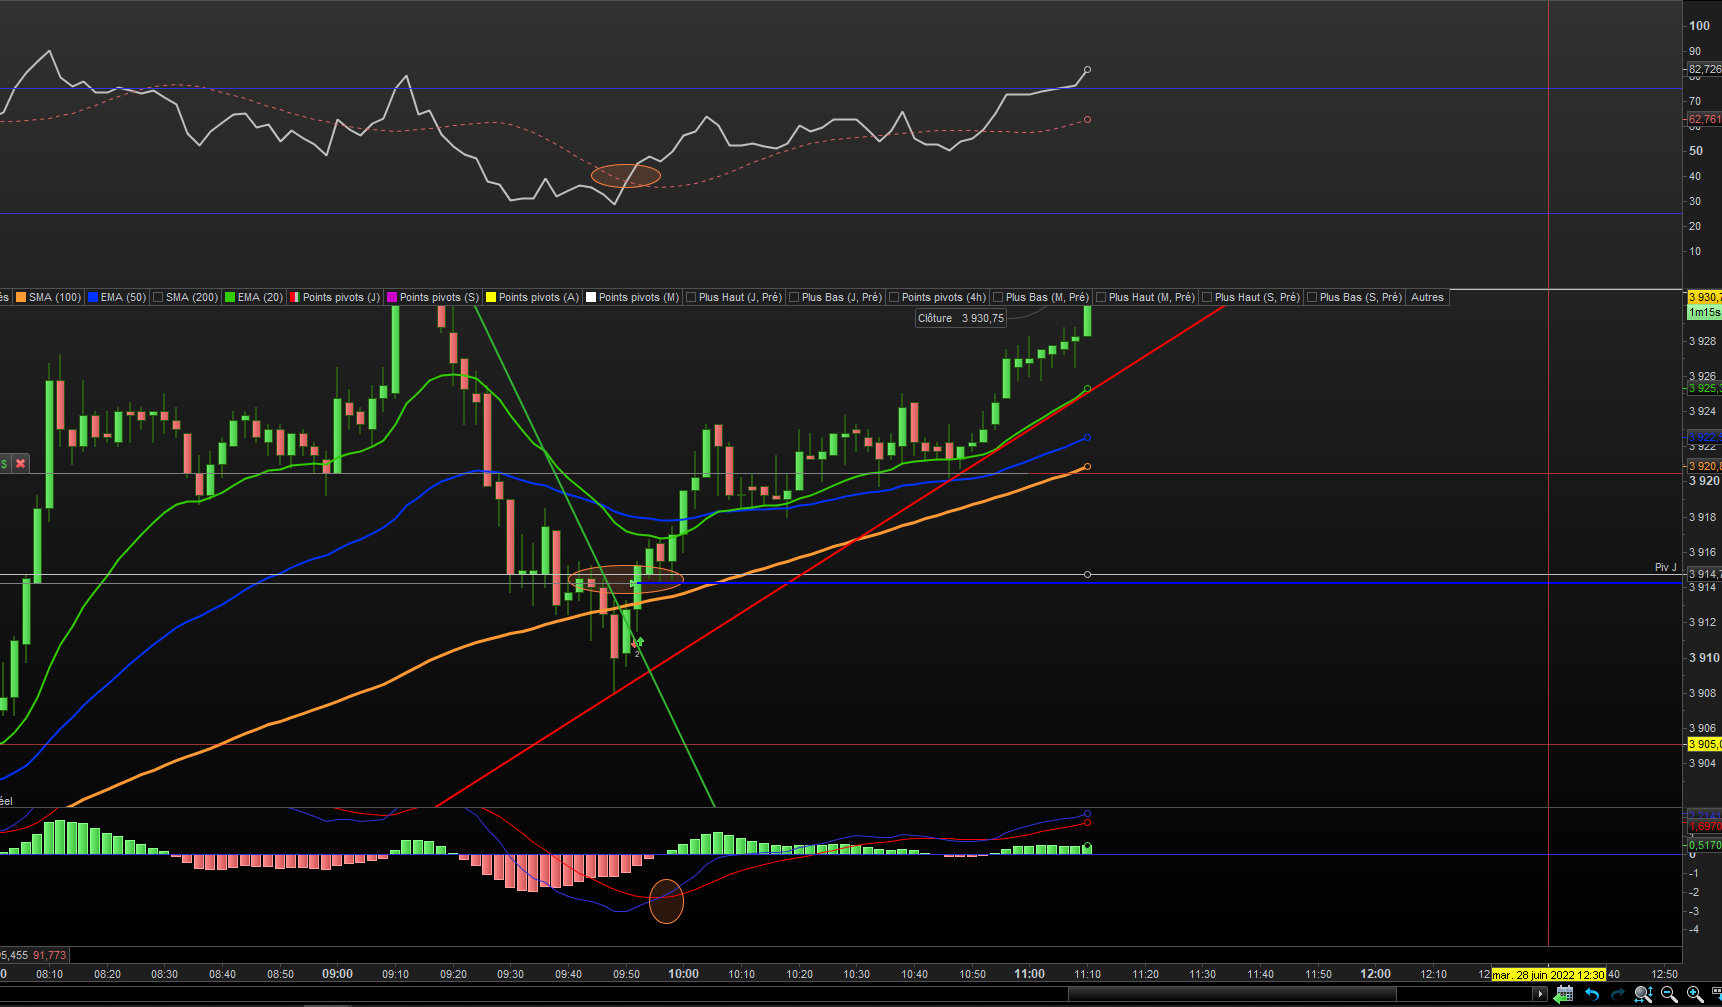Select the orange ellipse on the price chart

click(x=626, y=578)
